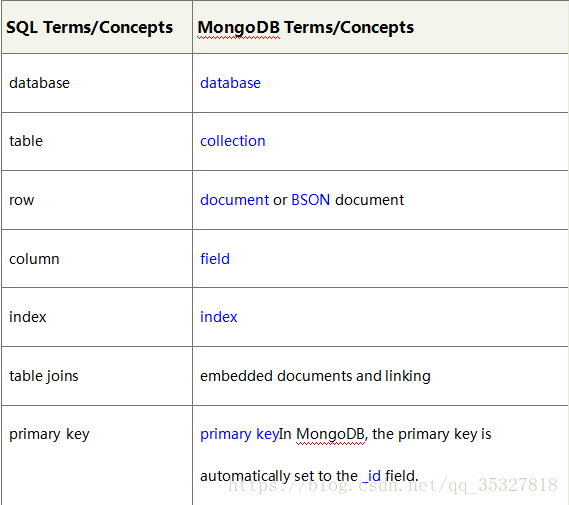Open the field link
Screen dimensions: 569x505
[215, 259]
